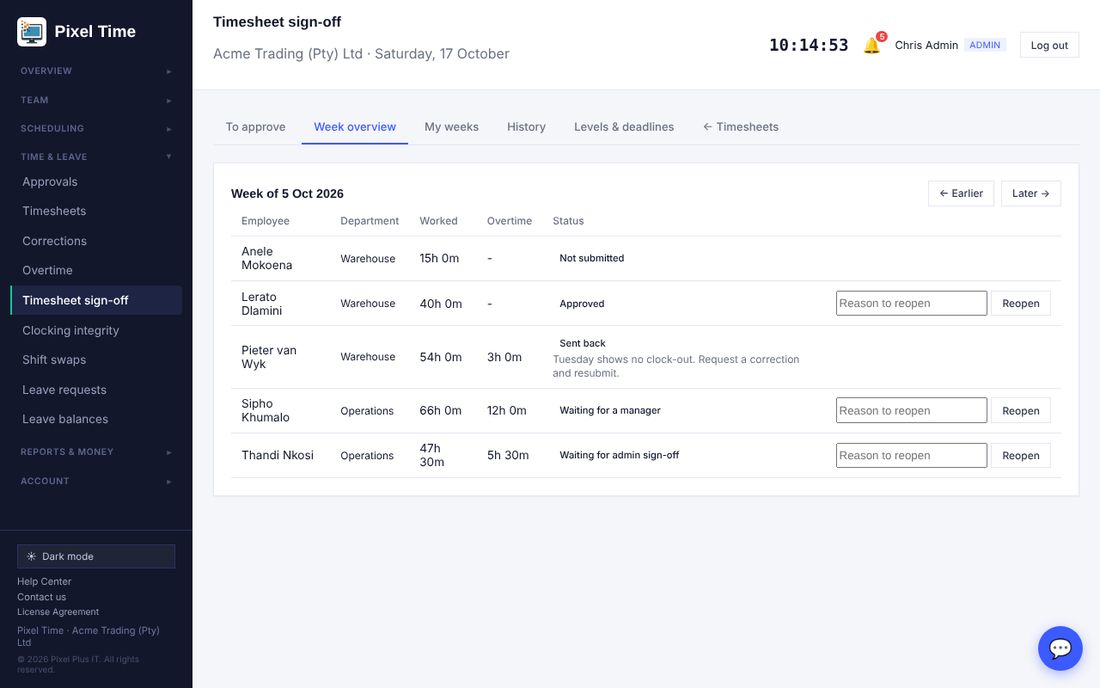Screen dimensions: 1100x688
Task: Switch to the To approve tab
Action: (x=255, y=127)
